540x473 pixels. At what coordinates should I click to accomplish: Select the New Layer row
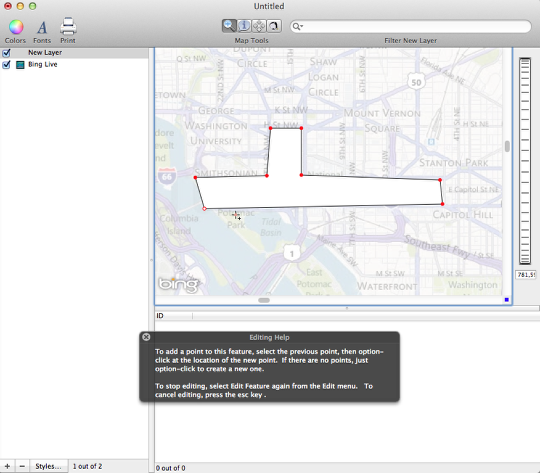74,53
